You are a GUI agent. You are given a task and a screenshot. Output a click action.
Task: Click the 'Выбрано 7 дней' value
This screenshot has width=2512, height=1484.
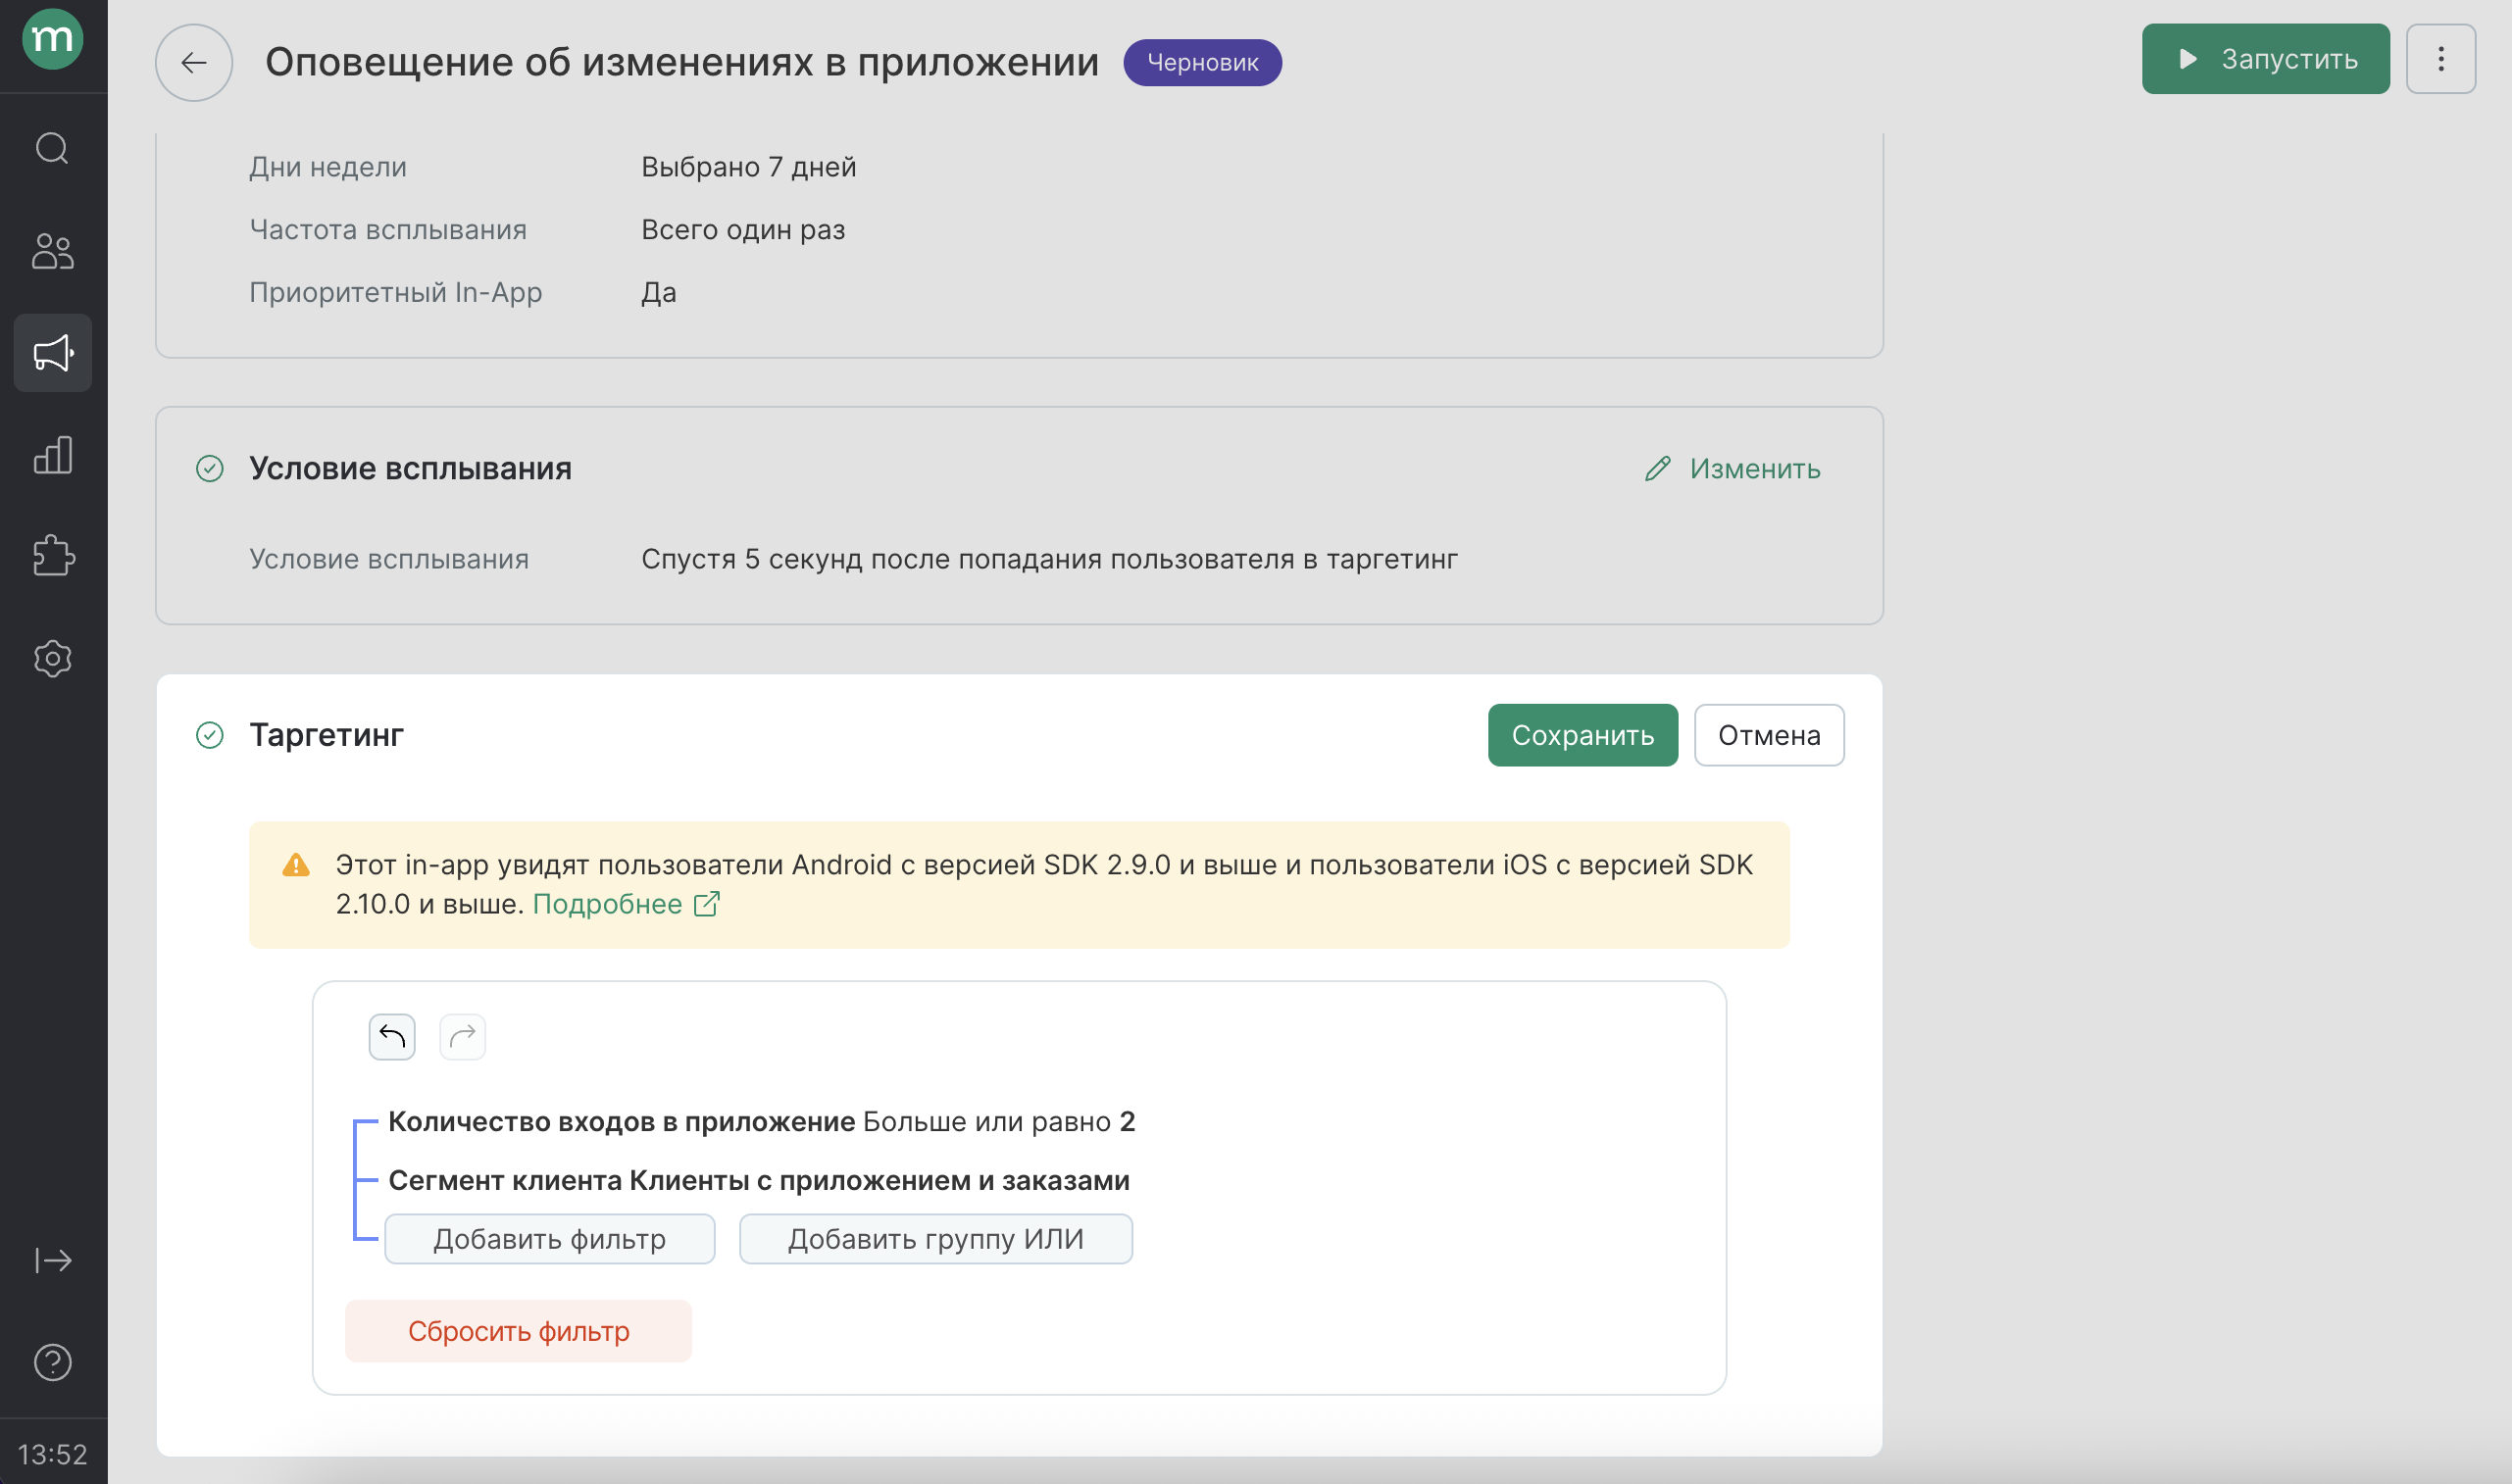coord(749,167)
